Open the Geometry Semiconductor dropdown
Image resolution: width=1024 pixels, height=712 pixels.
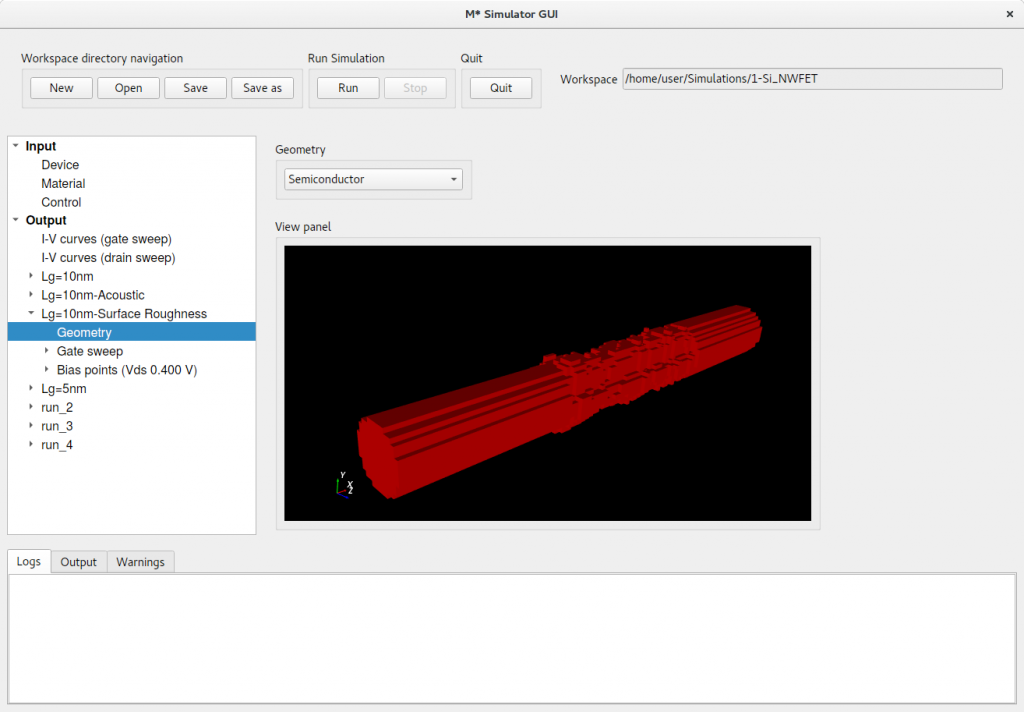[x=373, y=179]
